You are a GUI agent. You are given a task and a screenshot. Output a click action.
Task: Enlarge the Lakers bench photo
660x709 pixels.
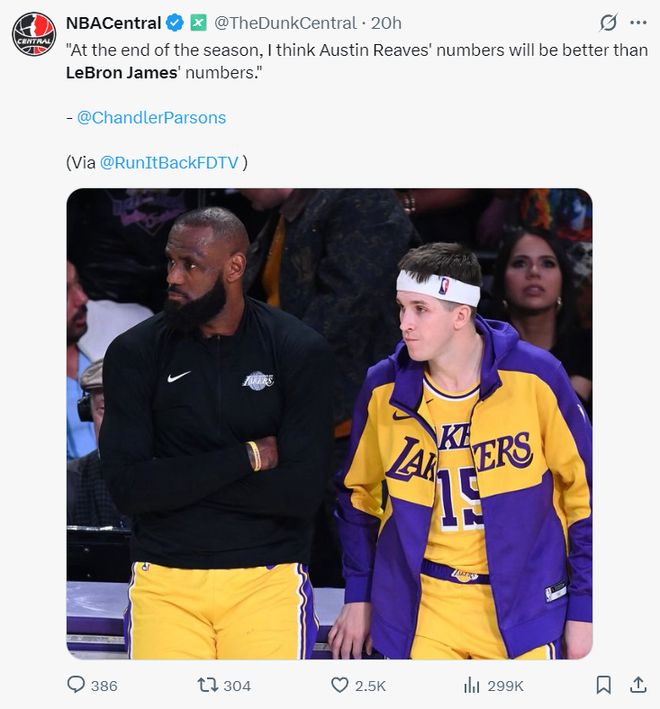pyautogui.click(x=329, y=423)
